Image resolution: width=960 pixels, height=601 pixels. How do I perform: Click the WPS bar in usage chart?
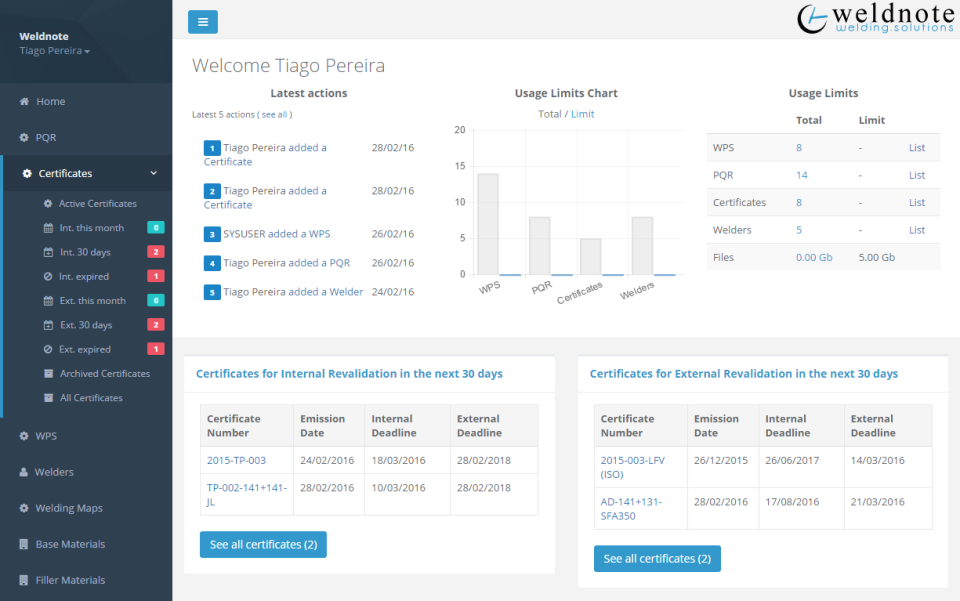pyautogui.click(x=488, y=225)
